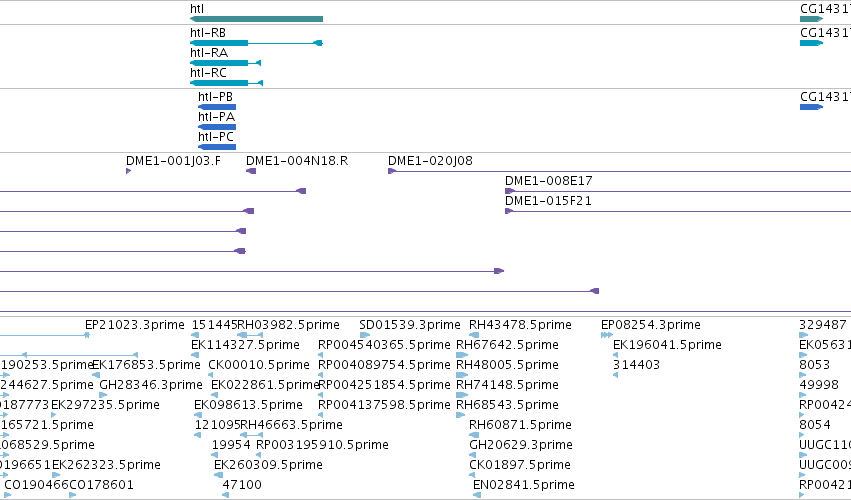Click the EK262323.5prime EST label
The image size is (851, 500).
coord(106,465)
